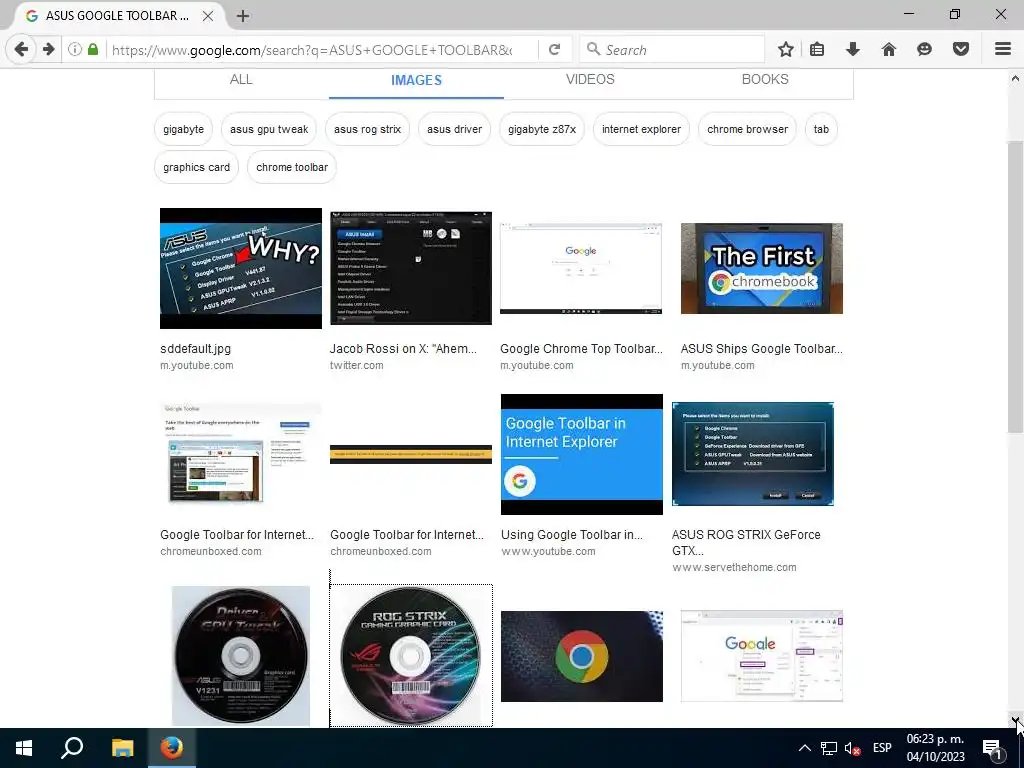Filter by chrome toolbar chip
1024x768 pixels.
click(x=292, y=167)
